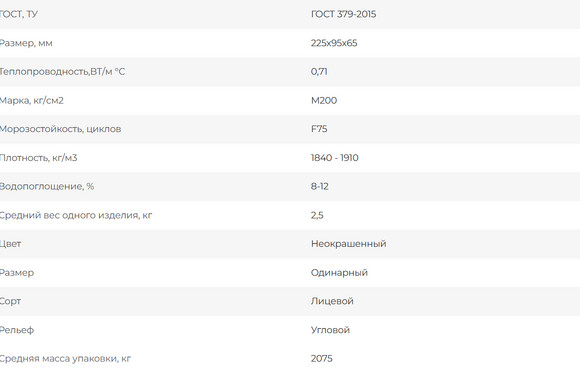Select the Размер, мм label
This screenshot has height=370, width=580.
pyautogui.click(x=26, y=43)
